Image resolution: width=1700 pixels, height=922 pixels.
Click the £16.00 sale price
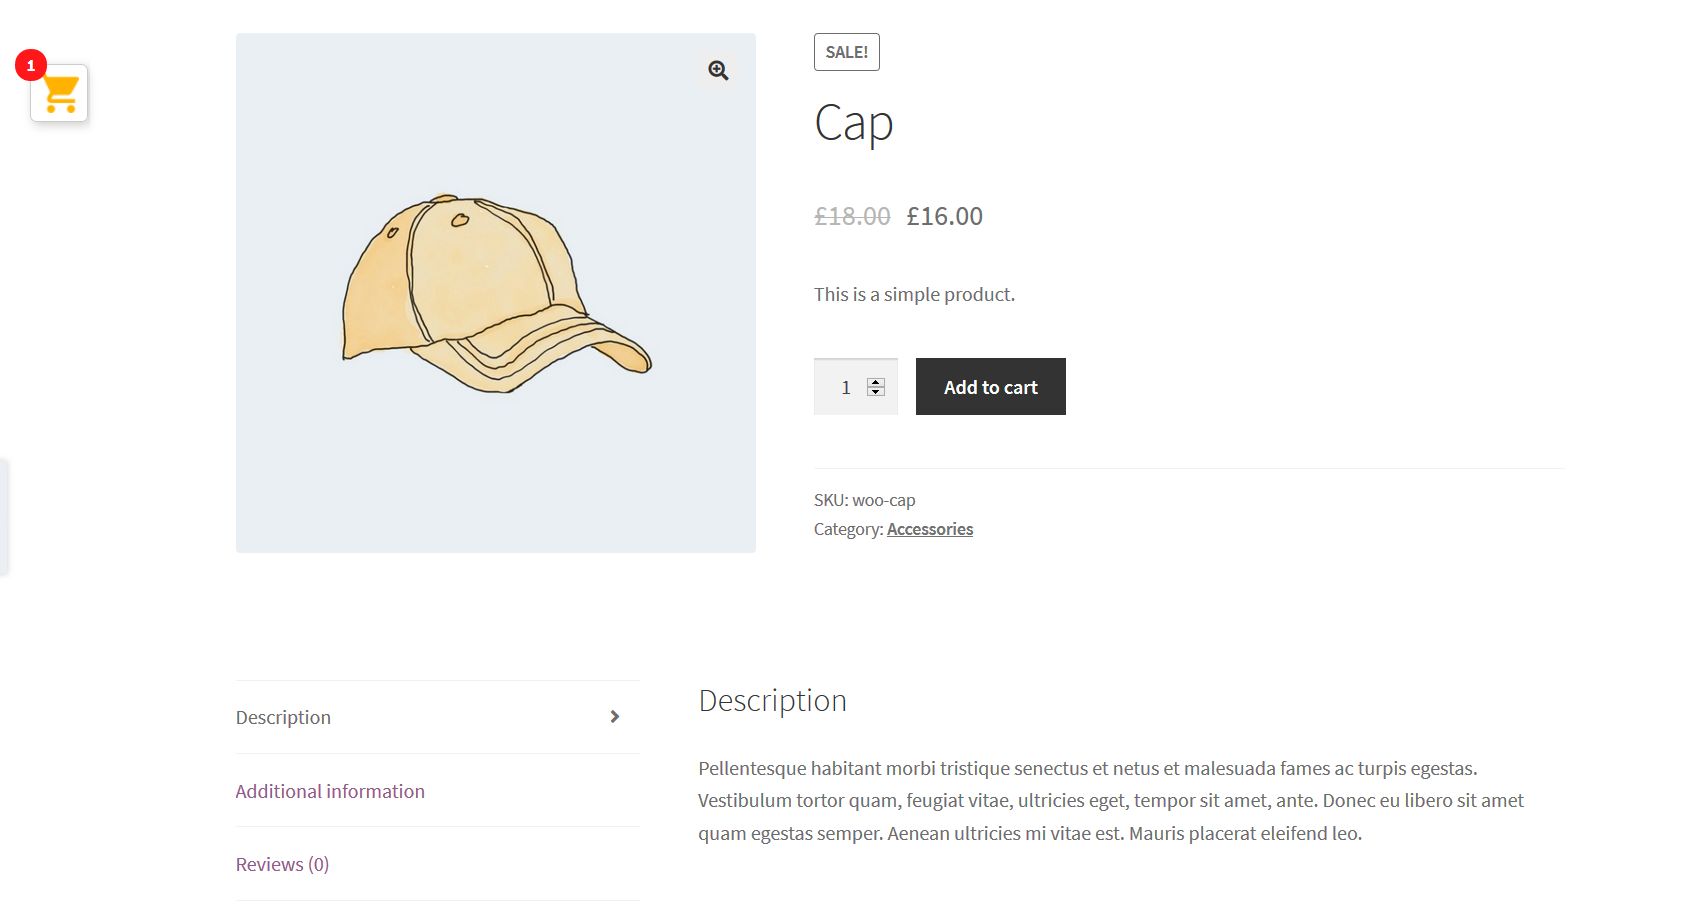pos(945,216)
